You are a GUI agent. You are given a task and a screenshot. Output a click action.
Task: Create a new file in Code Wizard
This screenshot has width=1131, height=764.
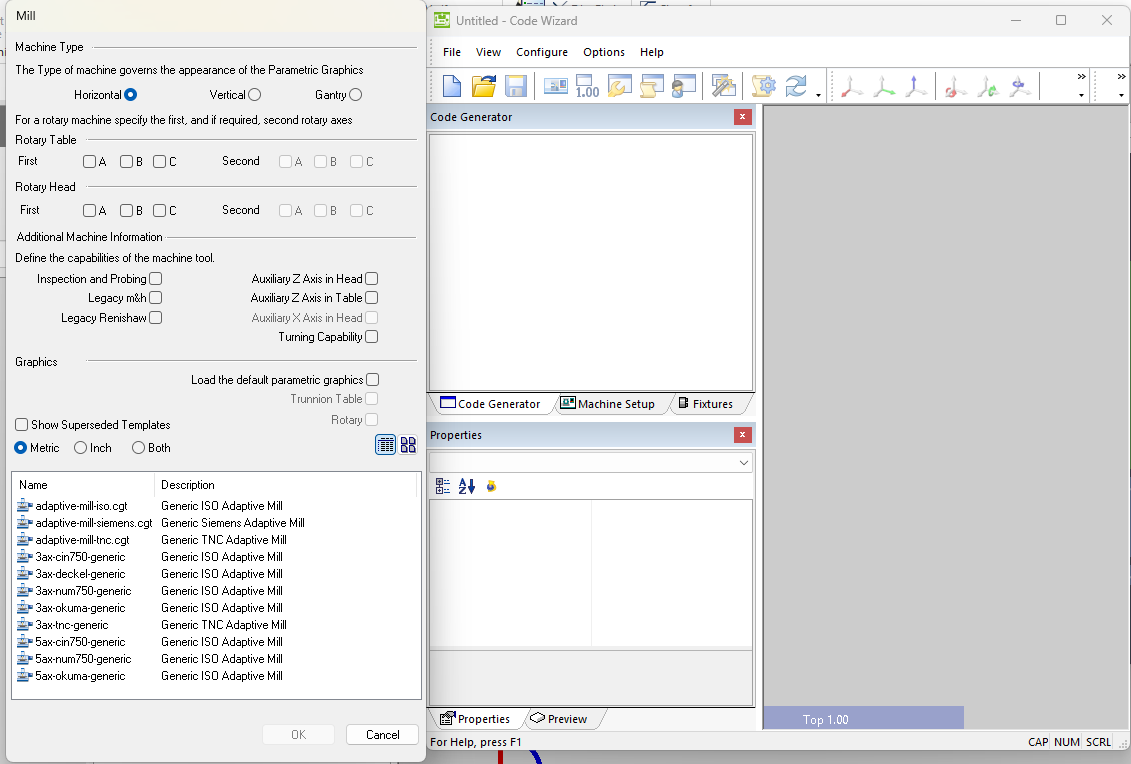[x=451, y=86]
